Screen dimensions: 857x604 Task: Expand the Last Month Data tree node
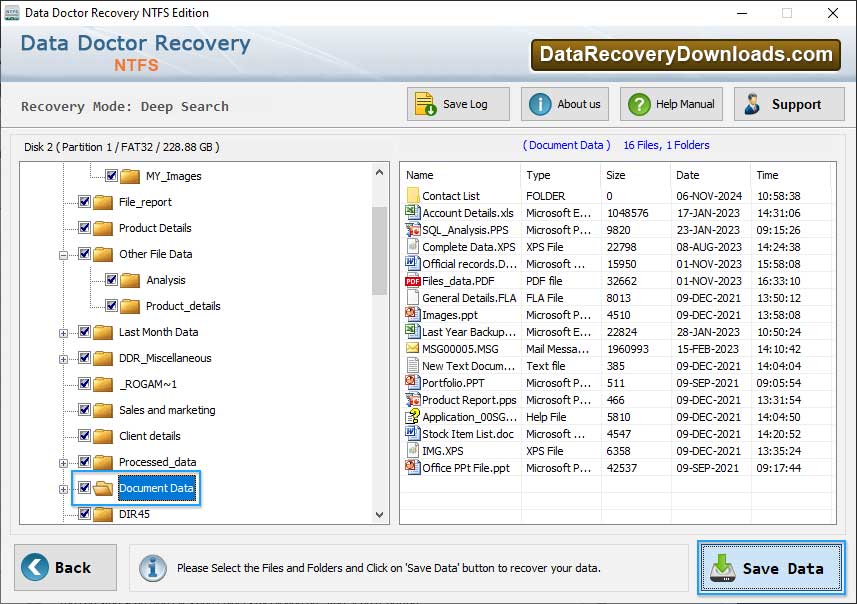point(63,333)
